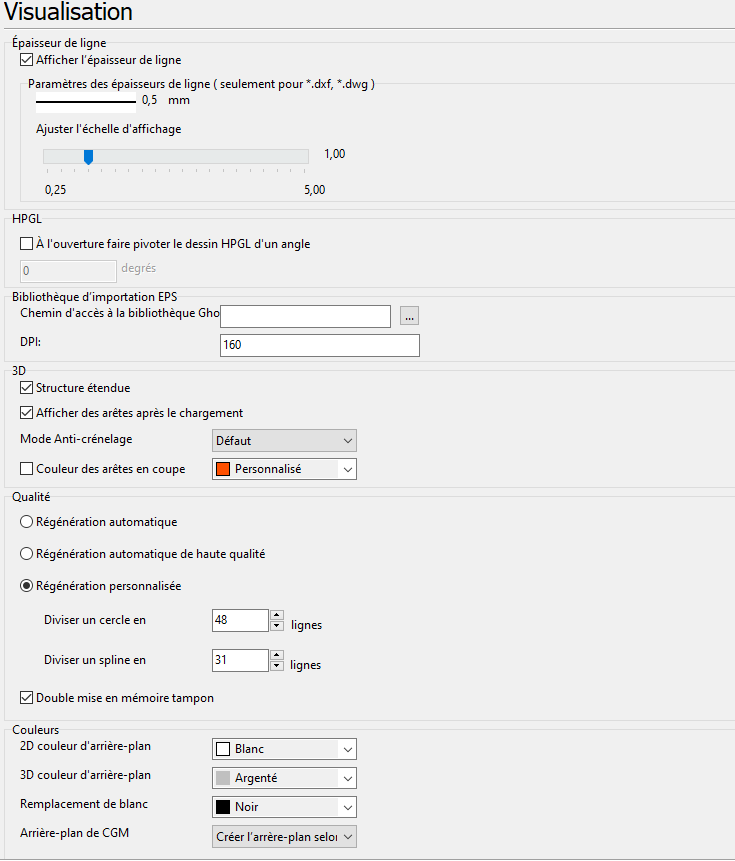Click the Ghostscript library path field
The image size is (735, 861).
[305, 316]
